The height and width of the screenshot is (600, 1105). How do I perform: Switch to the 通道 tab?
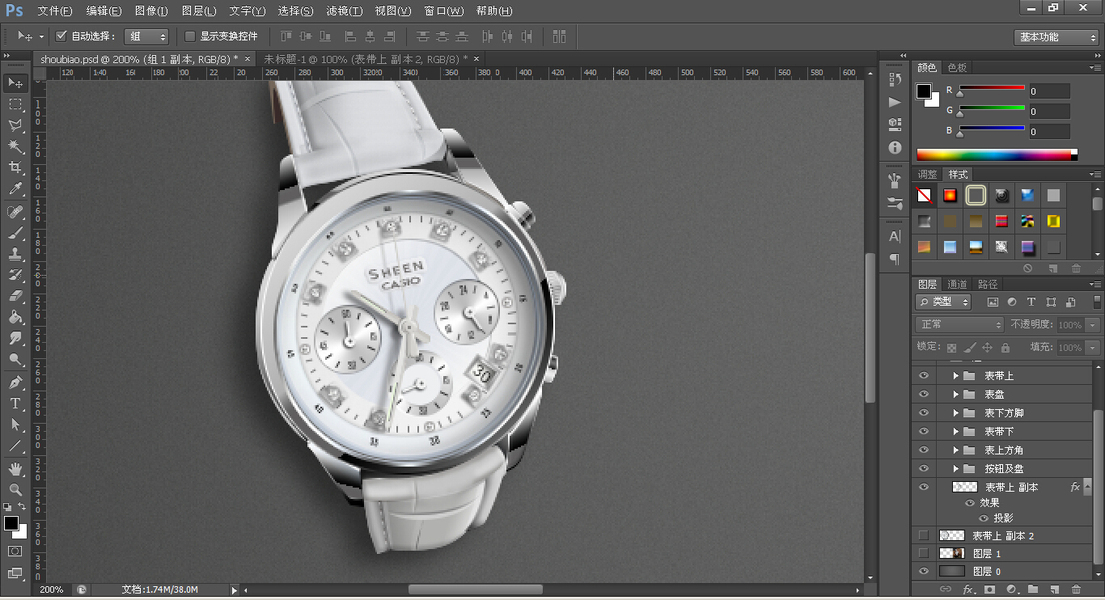click(x=957, y=284)
